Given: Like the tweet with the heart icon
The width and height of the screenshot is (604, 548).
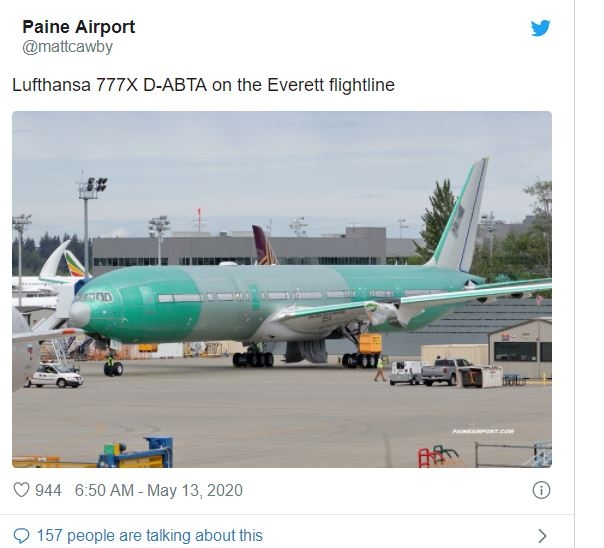Looking at the screenshot, I should pyautogui.click(x=21, y=491).
